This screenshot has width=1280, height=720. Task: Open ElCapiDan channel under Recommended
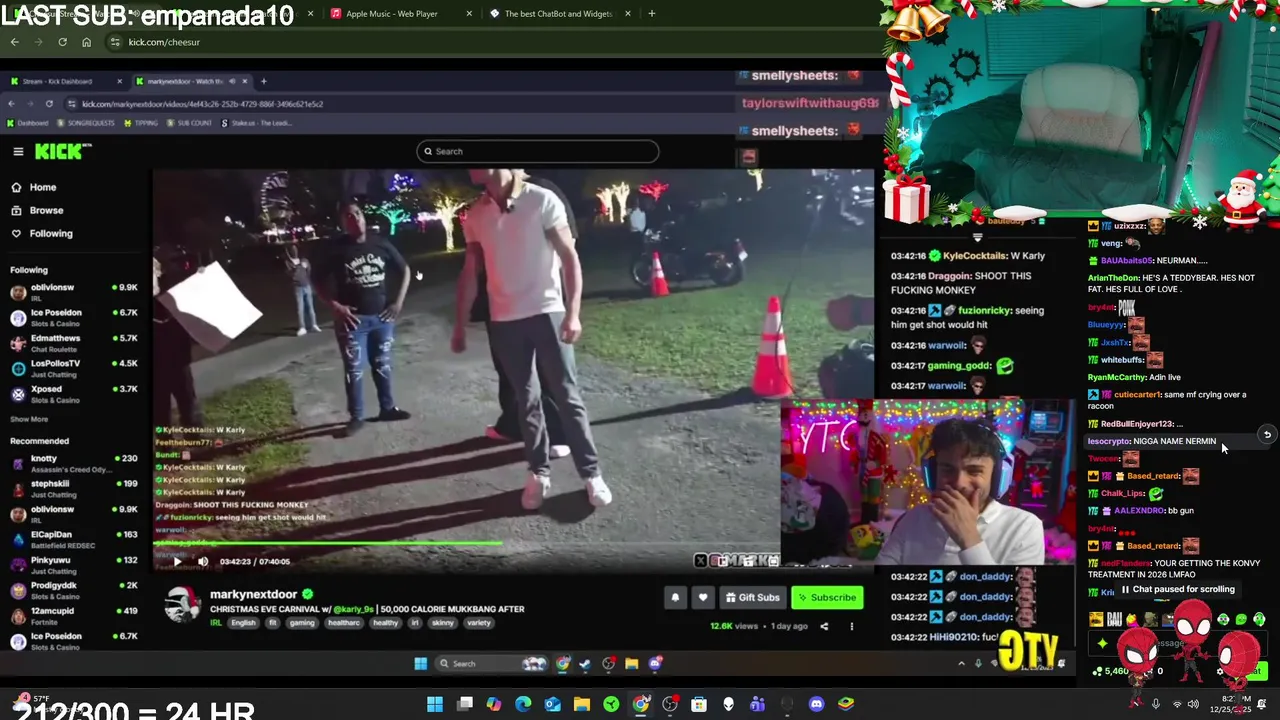(74, 539)
